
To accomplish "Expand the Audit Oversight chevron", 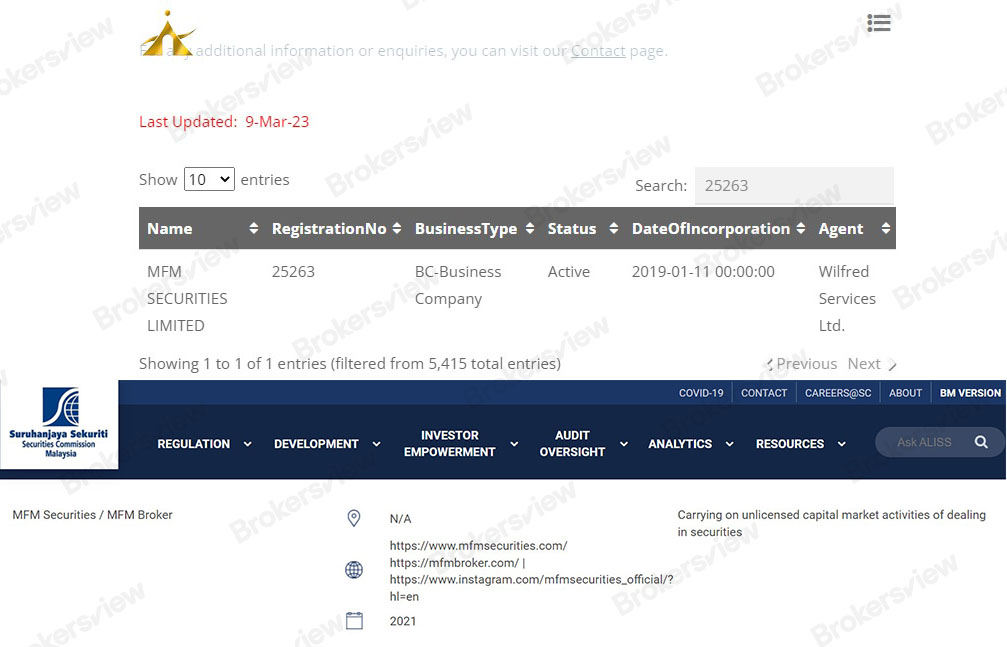I will pos(624,444).
